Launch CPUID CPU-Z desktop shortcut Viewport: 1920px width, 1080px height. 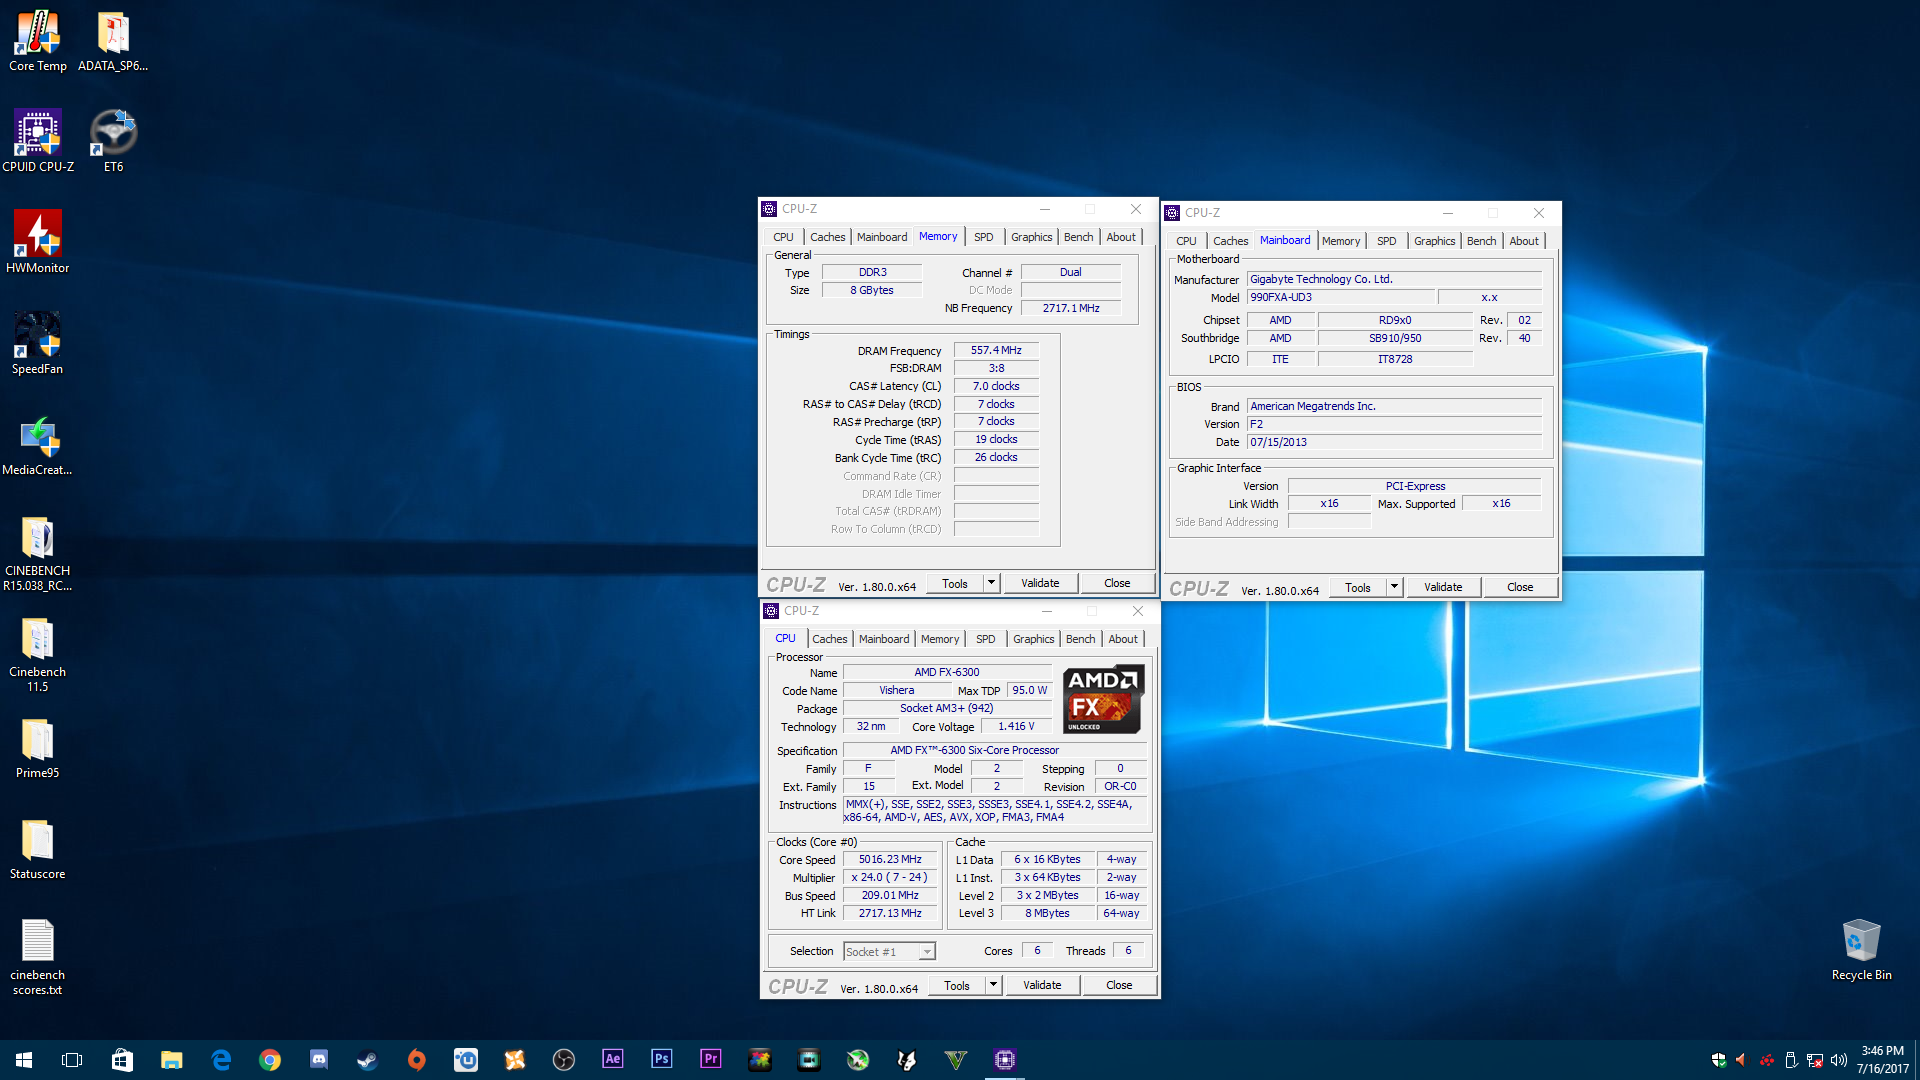[x=38, y=141]
